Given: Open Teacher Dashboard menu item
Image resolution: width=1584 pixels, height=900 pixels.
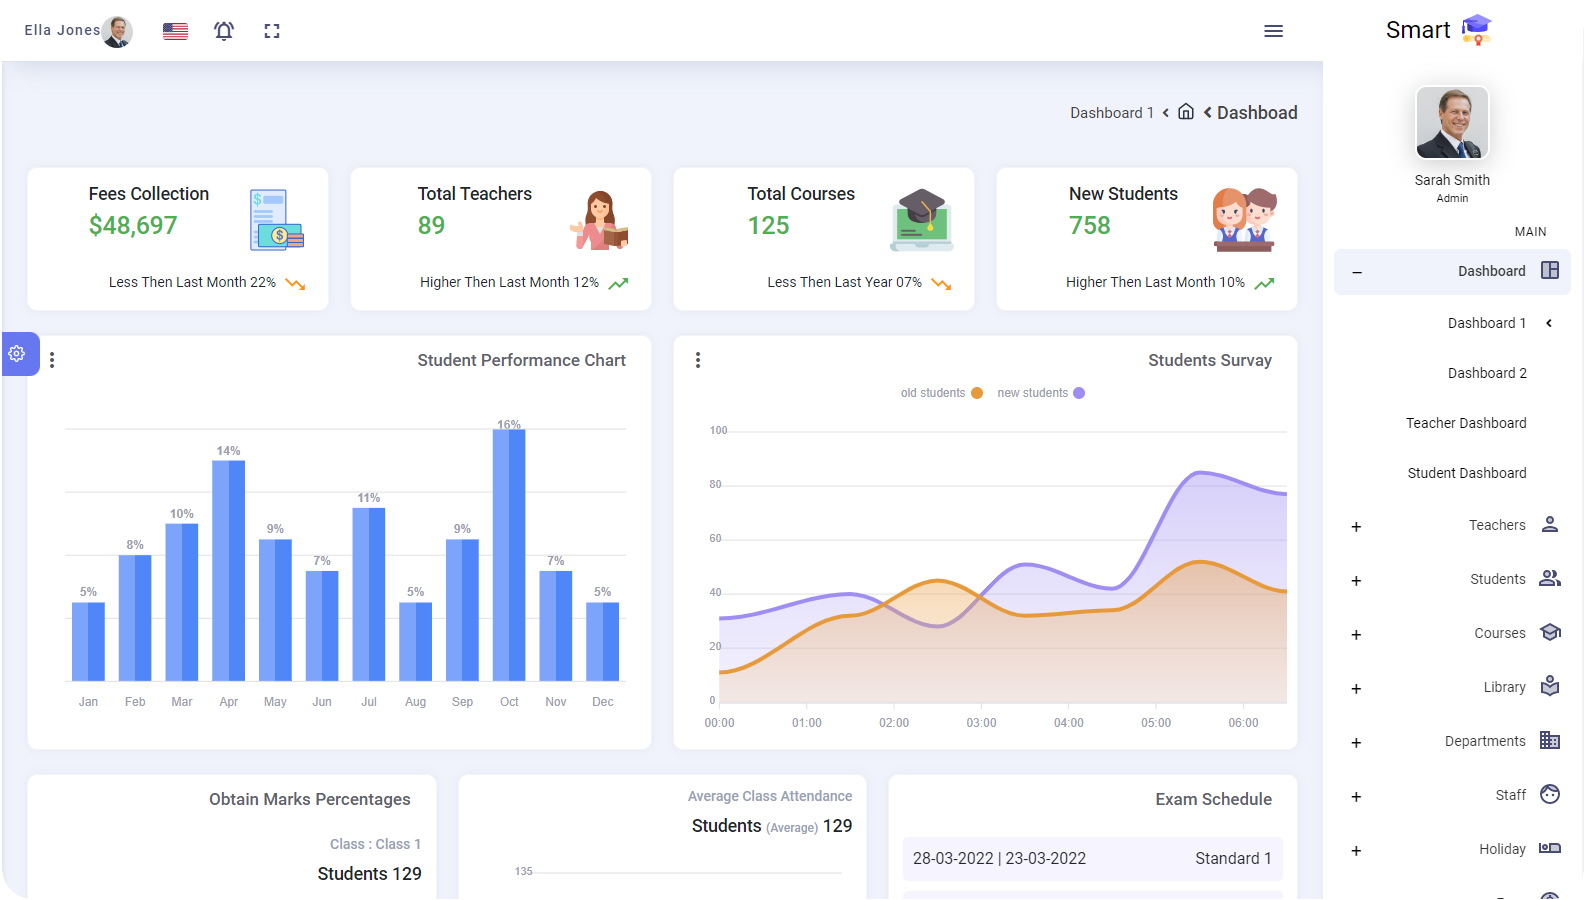Looking at the screenshot, I should coord(1465,423).
